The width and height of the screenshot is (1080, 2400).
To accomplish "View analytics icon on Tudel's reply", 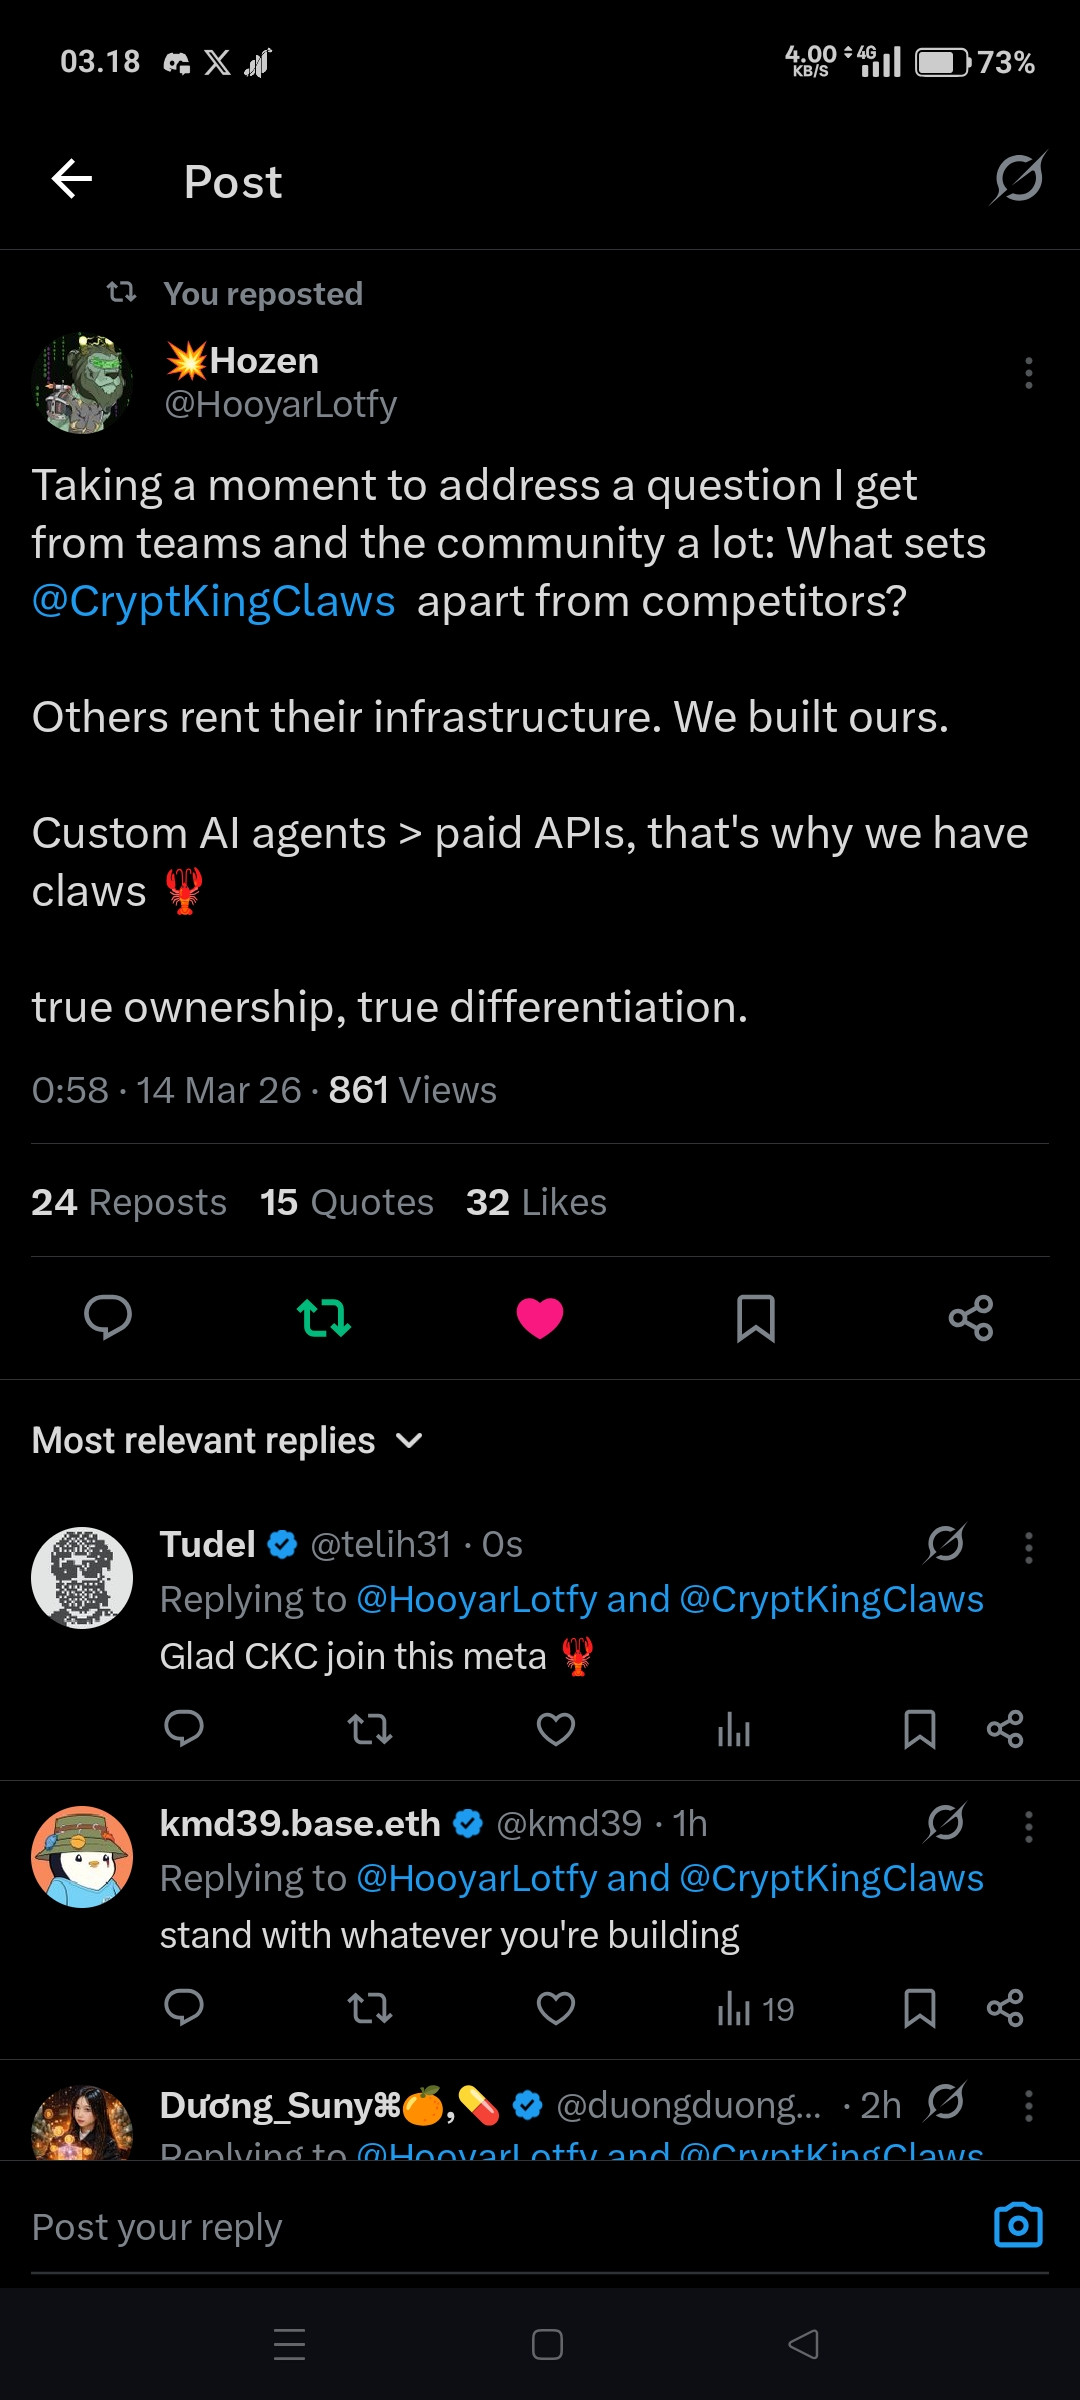I will point(734,1729).
